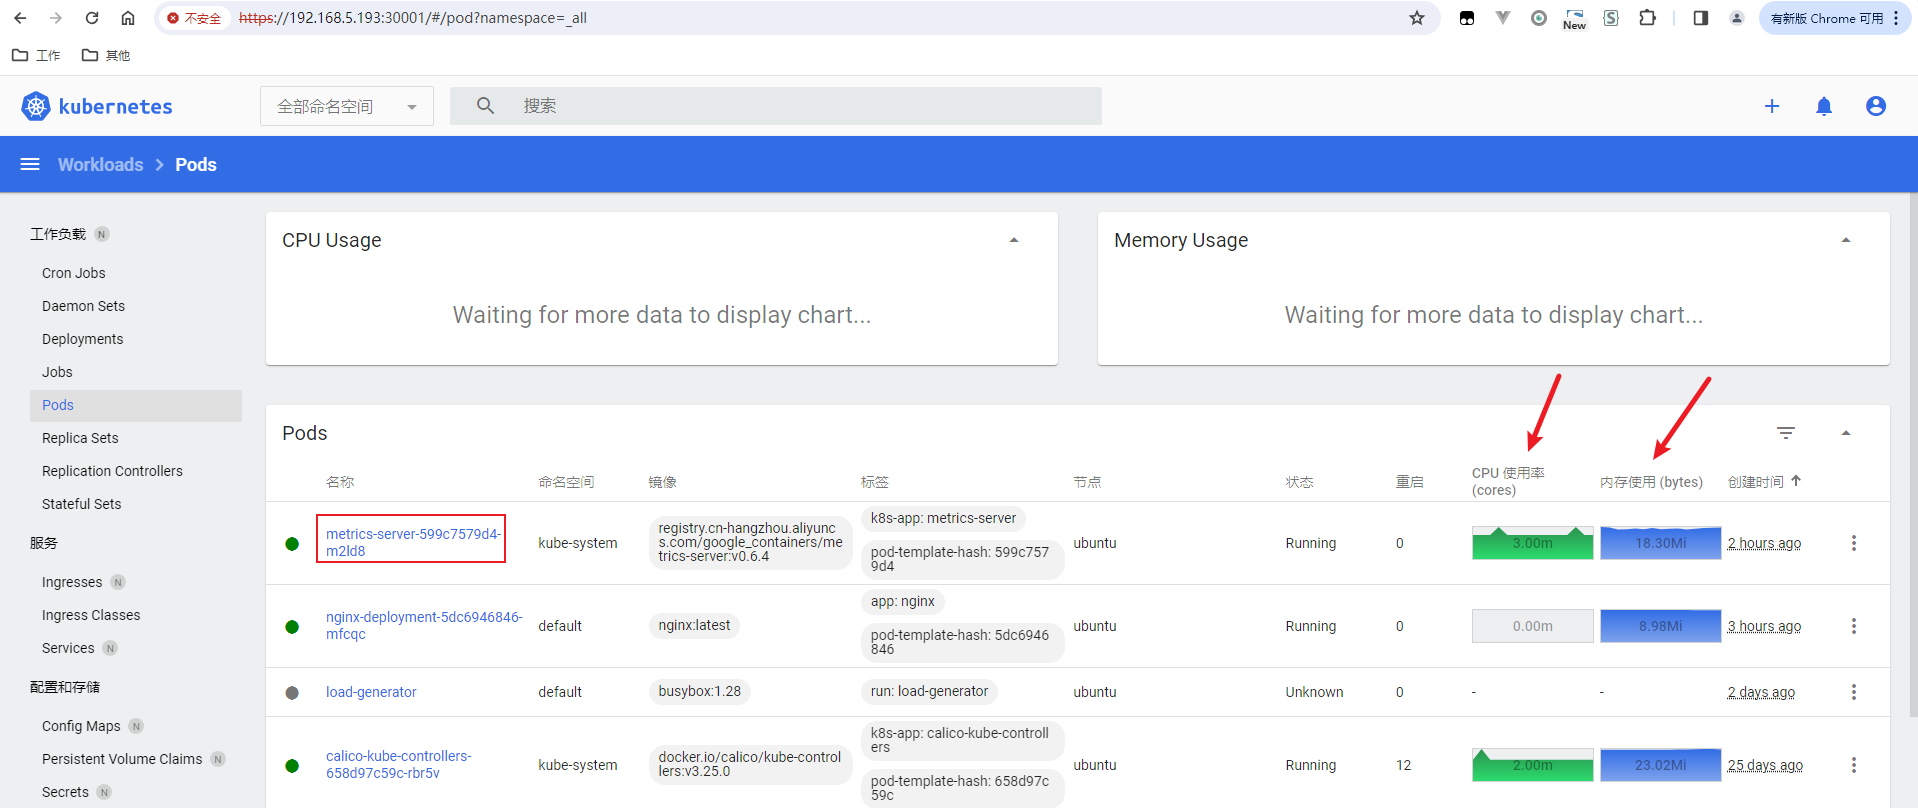This screenshot has width=1918, height=808.
Task: Open the notifications bell
Action: click(1824, 106)
